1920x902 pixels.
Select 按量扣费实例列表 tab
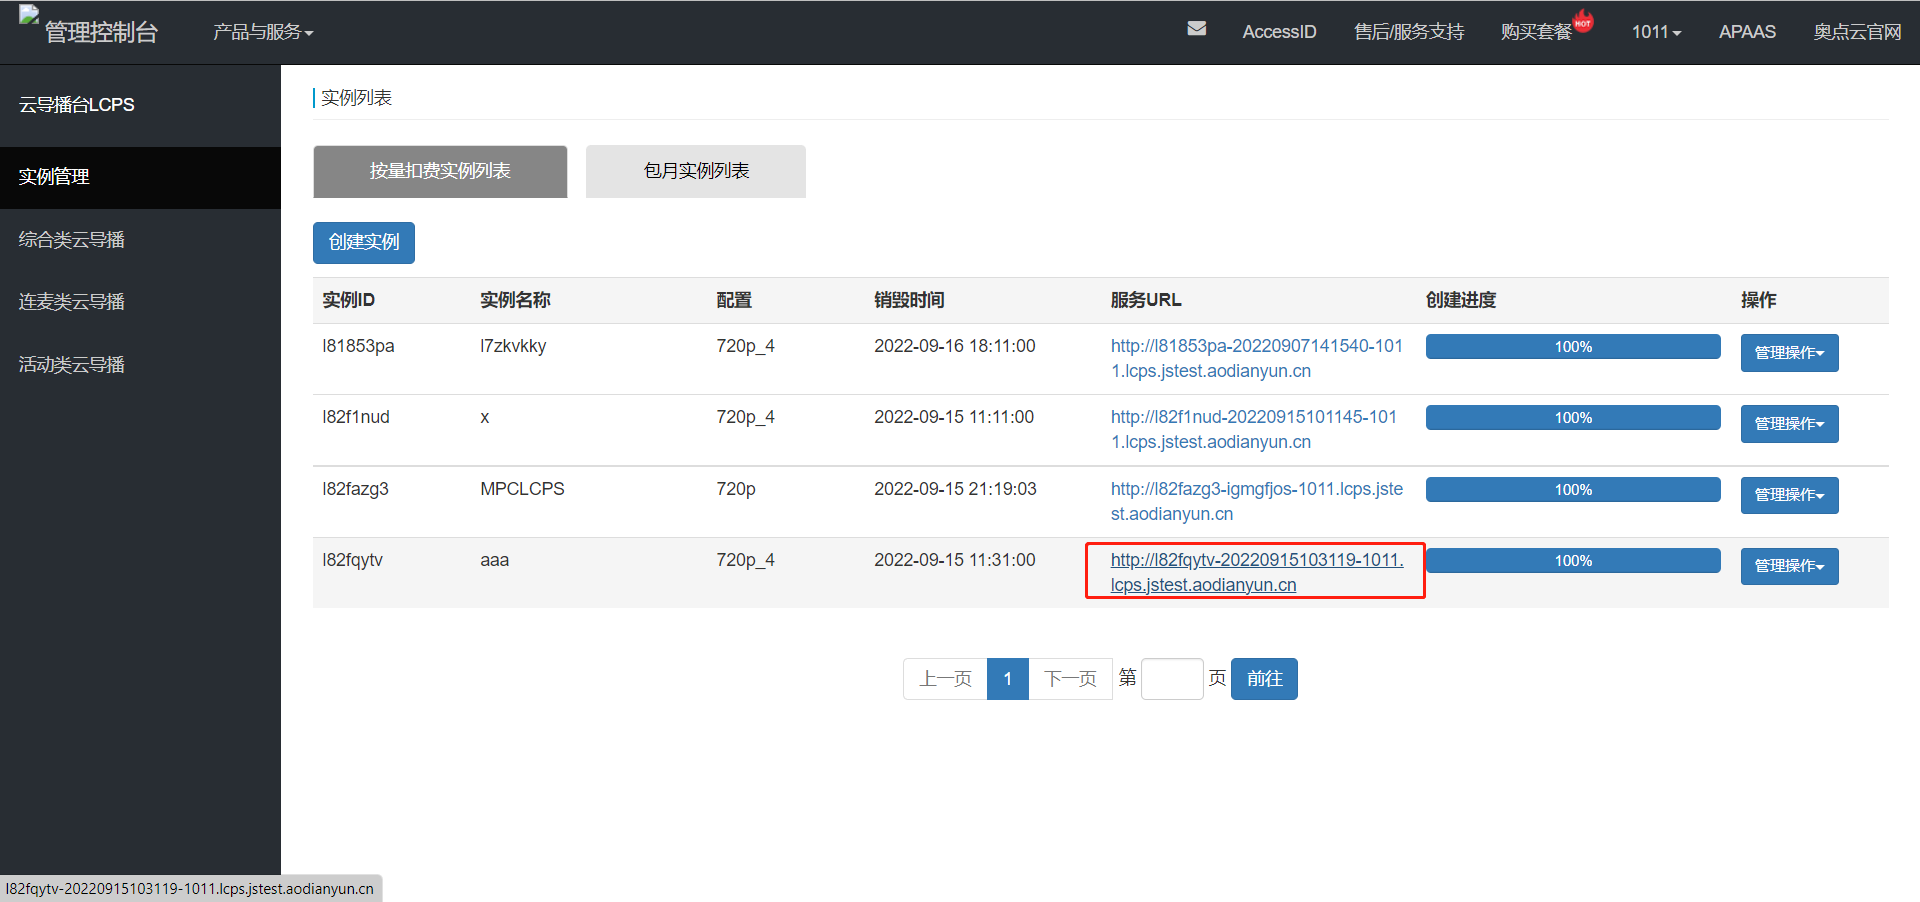[440, 171]
